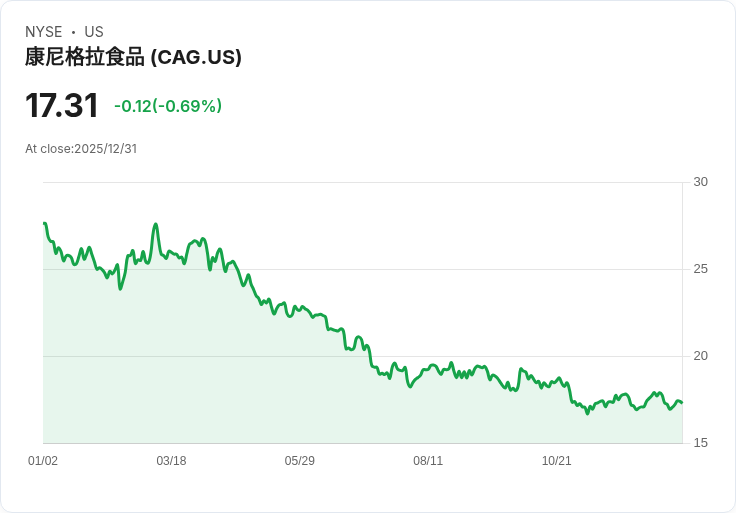This screenshot has height=513, width=736.
Task: Click the NYSE exchange label
Action: click(44, 32)
